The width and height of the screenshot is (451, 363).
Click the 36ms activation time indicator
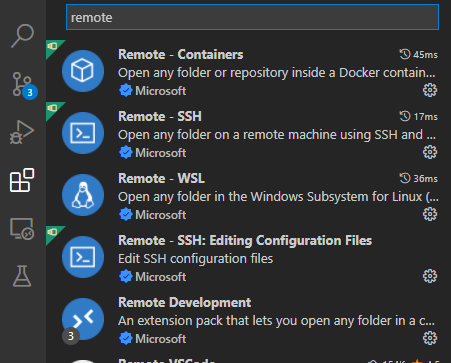click(x=418, y=178)
